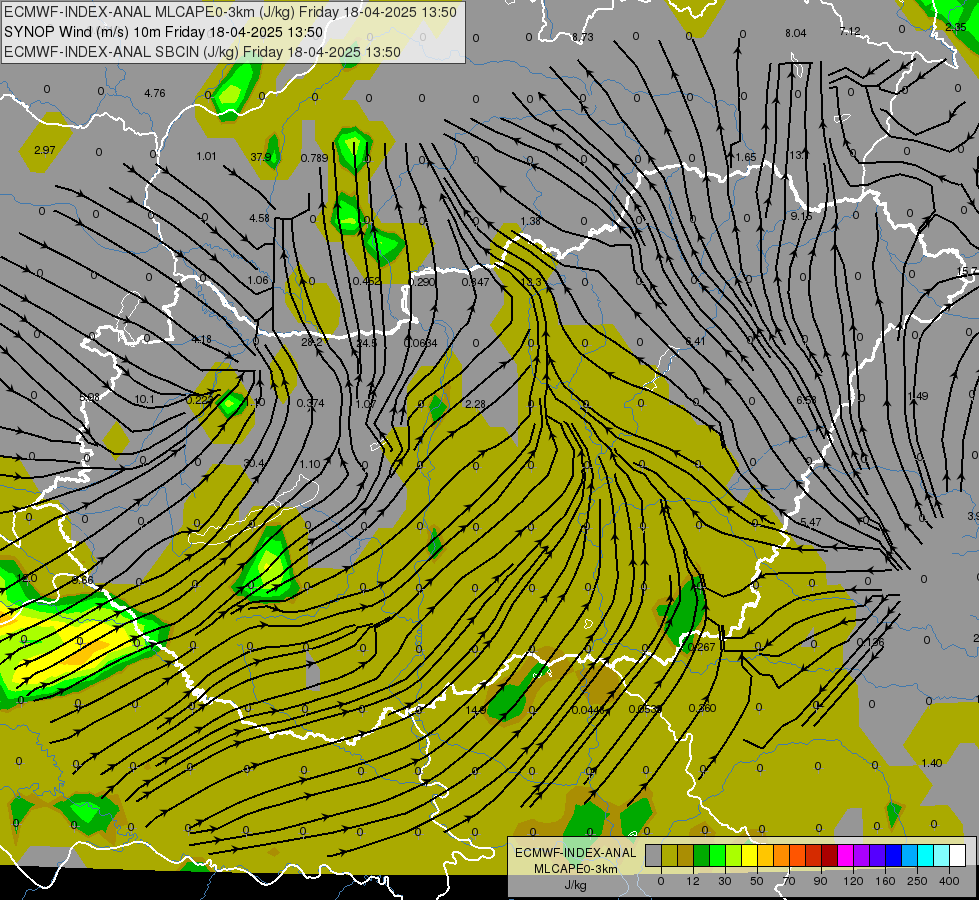
Task: Click the map value 7.12
Action: tap(850, 31)
